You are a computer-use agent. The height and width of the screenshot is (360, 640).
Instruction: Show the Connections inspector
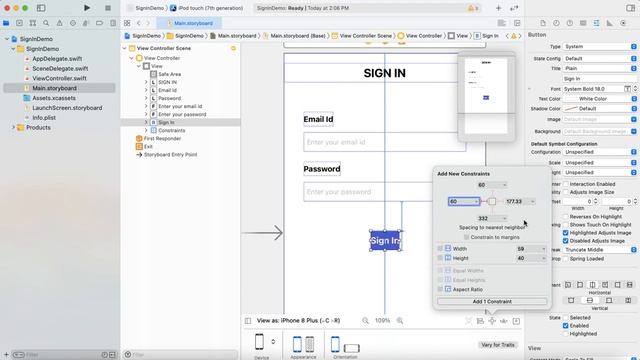tap(623, 23)
